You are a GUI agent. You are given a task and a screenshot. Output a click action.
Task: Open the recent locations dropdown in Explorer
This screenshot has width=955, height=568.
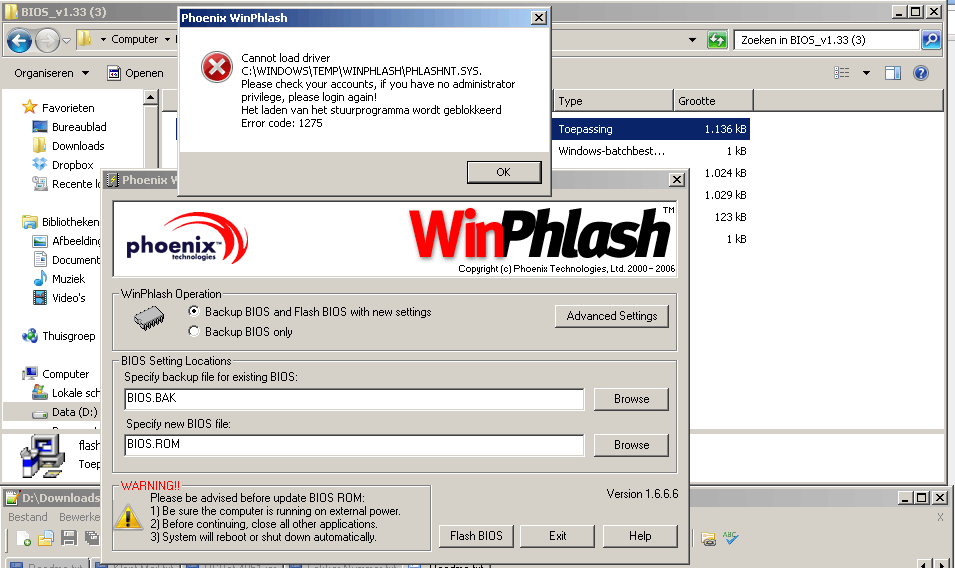66,41
